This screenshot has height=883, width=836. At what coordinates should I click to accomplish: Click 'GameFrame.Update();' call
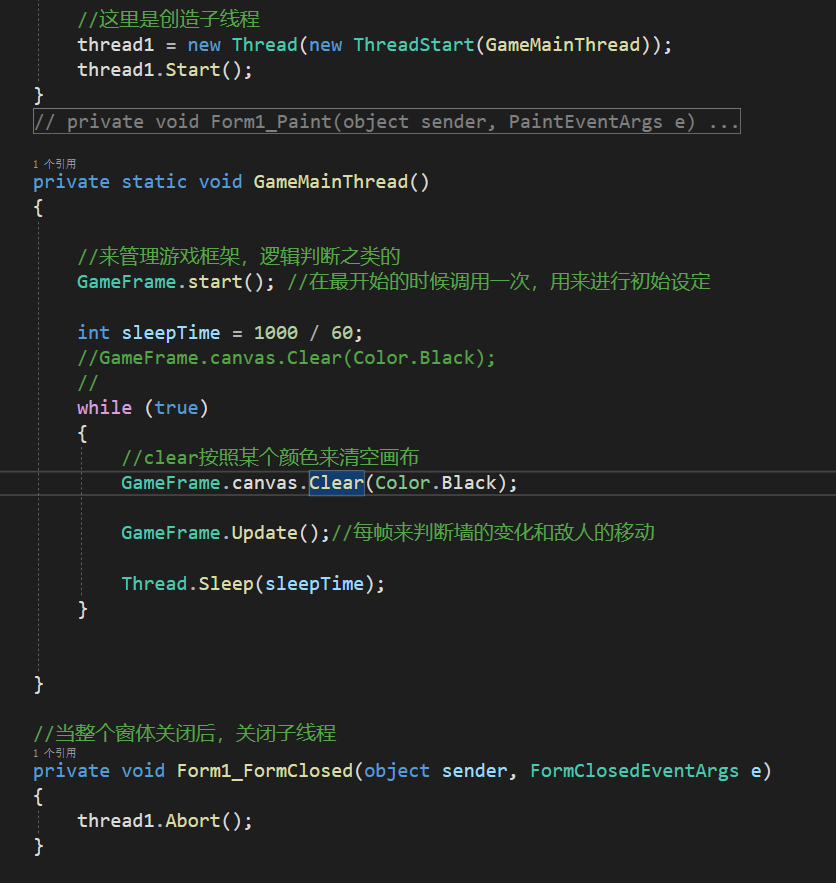[225, 532]
